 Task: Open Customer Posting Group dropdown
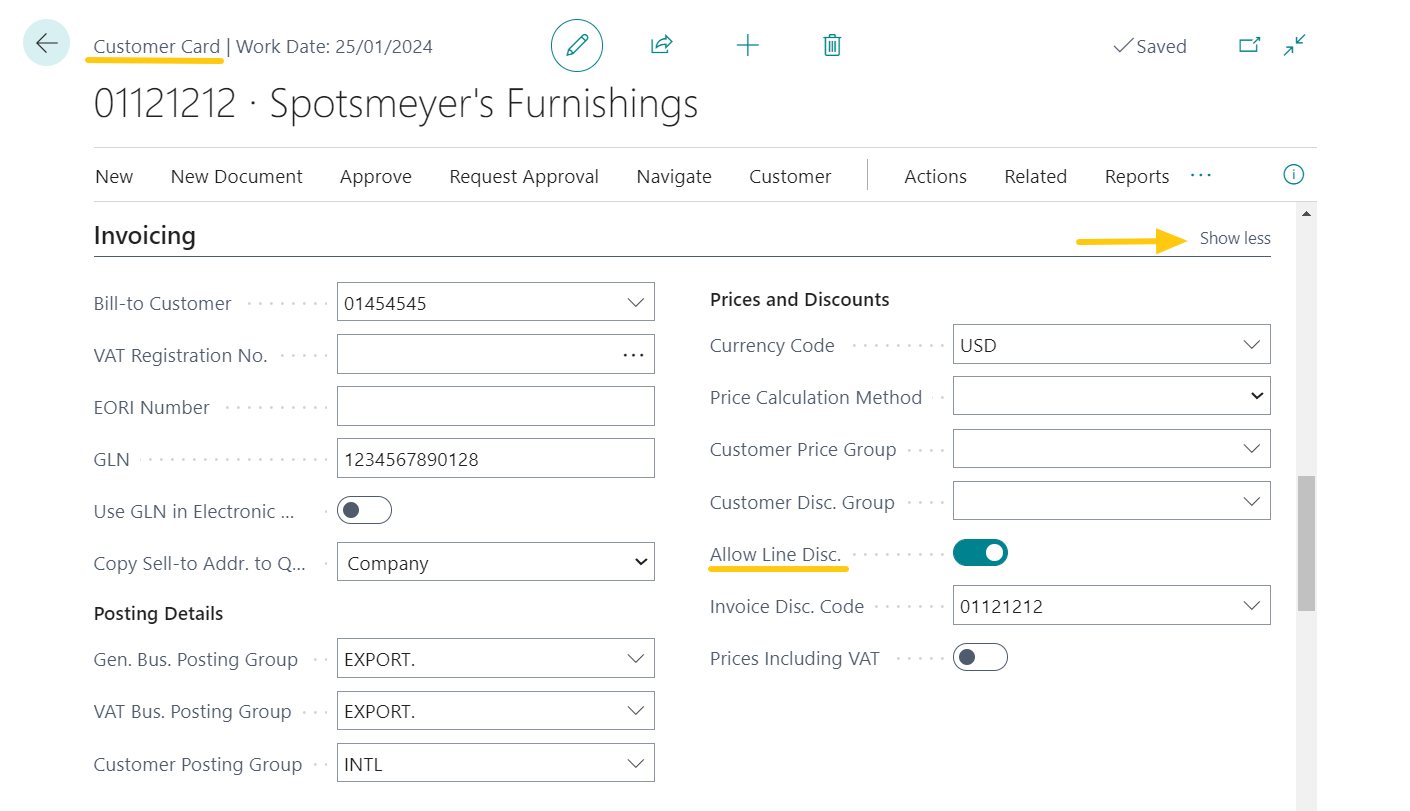pos(635,763)
